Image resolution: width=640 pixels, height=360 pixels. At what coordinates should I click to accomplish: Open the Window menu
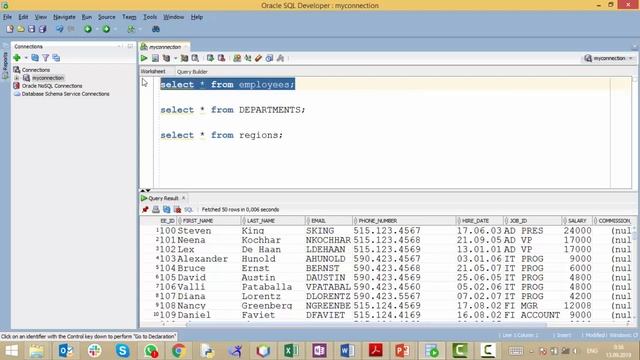coord(173,17)
